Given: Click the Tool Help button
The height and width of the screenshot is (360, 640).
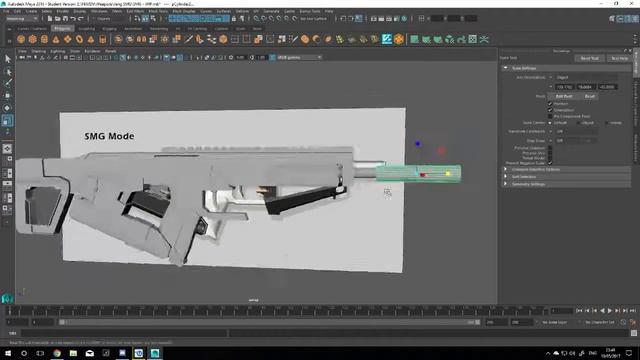Looking at the screenshot, I should (x=619, y=58).
